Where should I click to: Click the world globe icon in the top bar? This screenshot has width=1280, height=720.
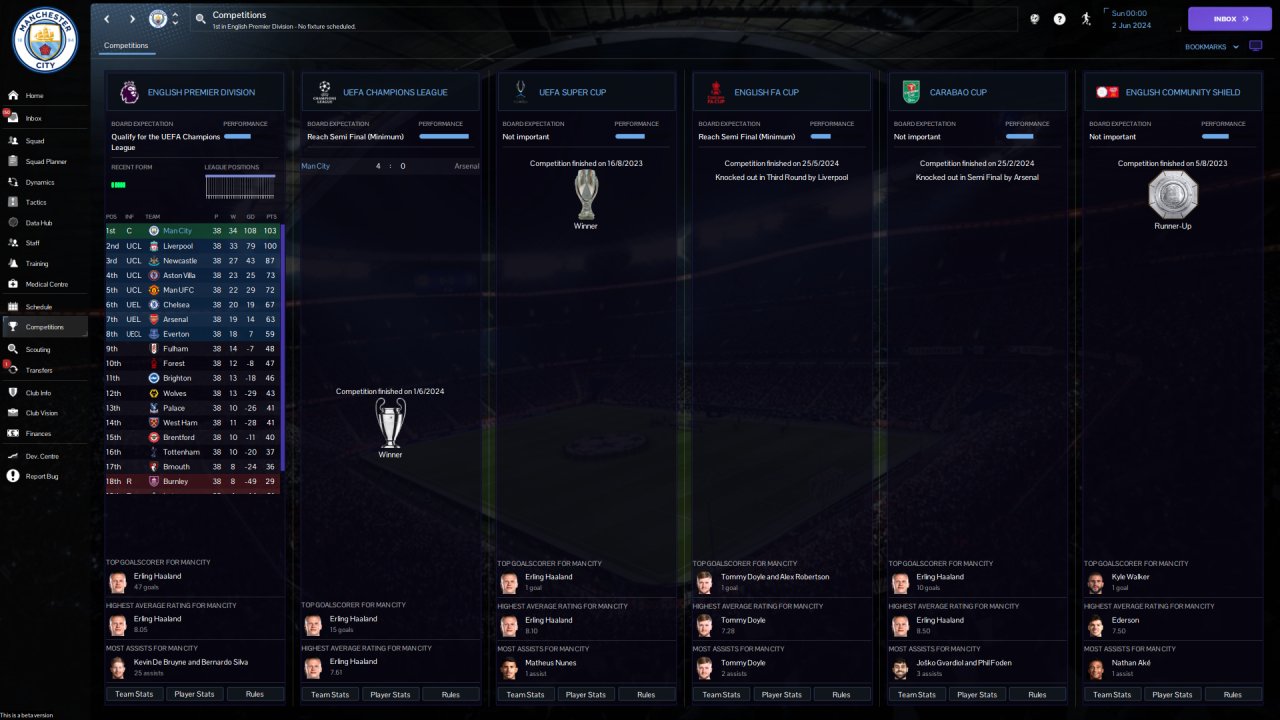pyautogui.click(x=1034, y=19)
